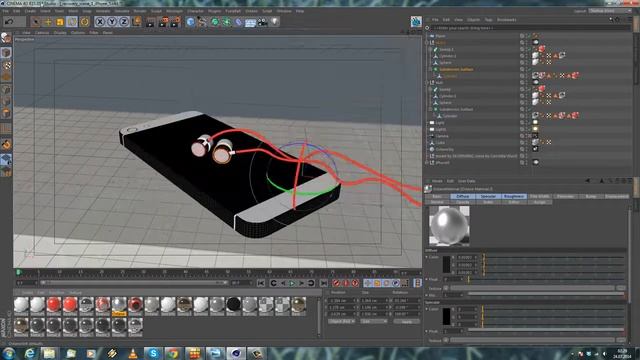Viewport: 640px width, 360px height.
Task: Select the Scale tool
Action: 60,22
